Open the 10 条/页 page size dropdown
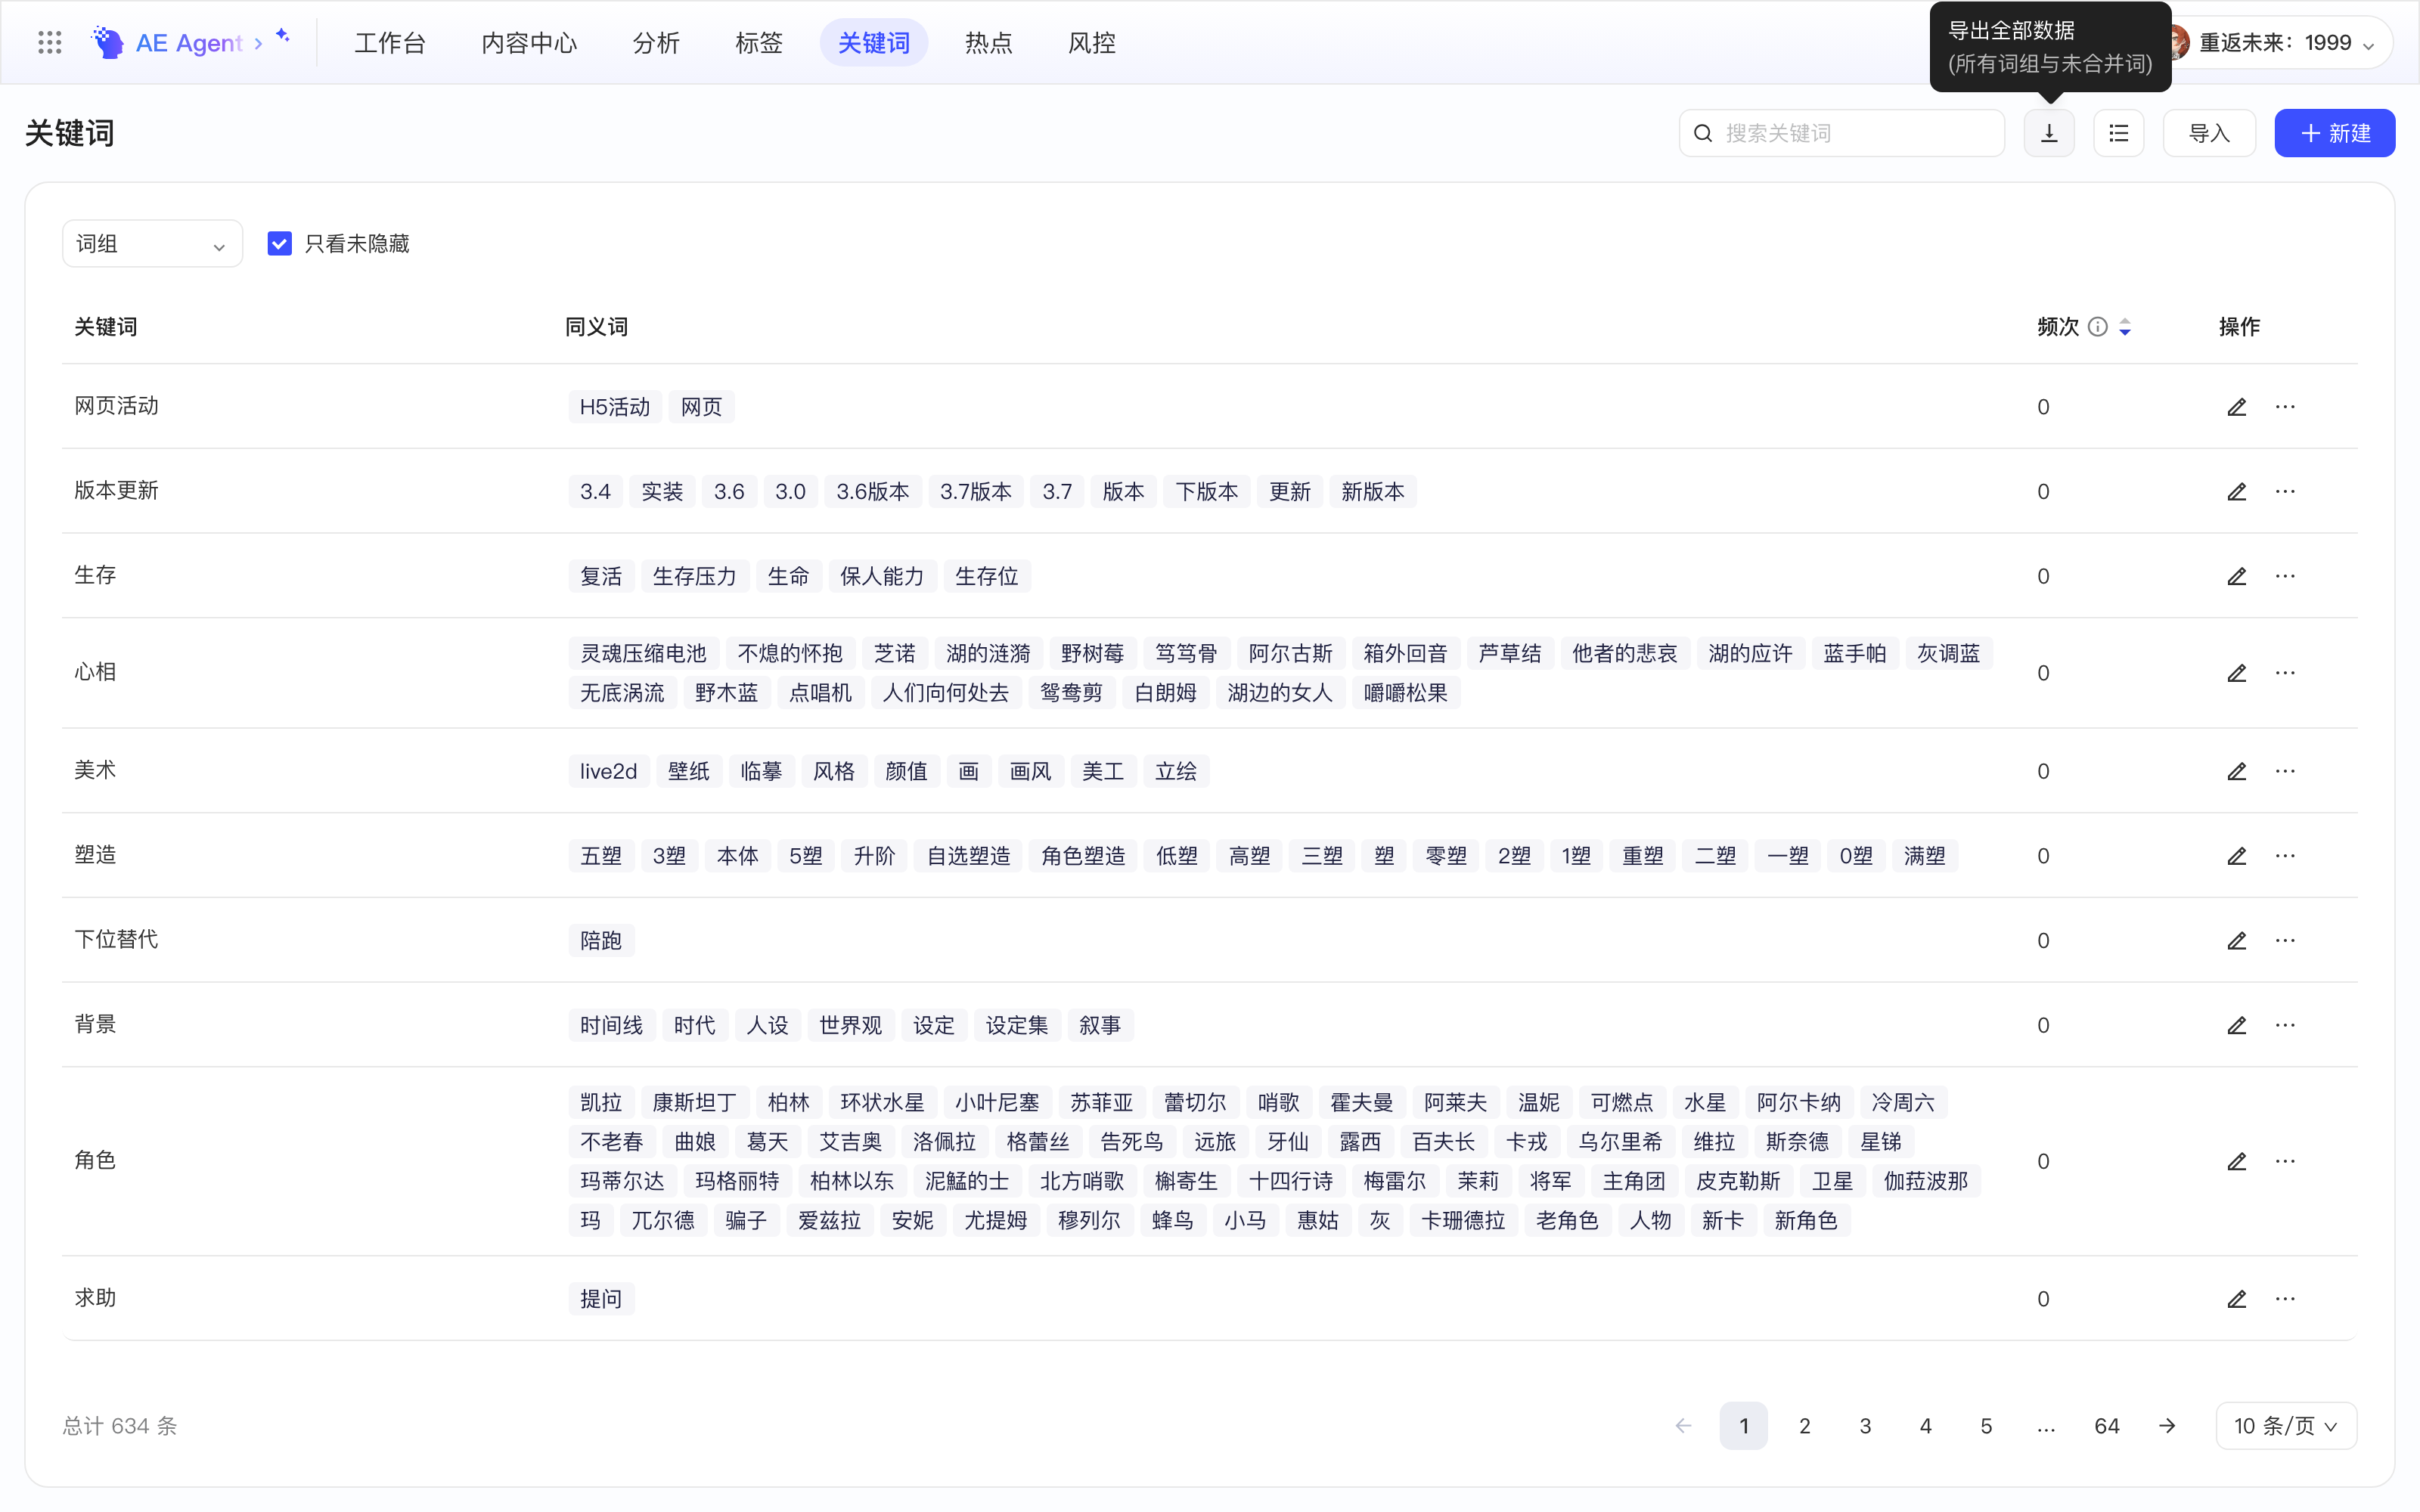 pyautogui.click(x=2286, y=1426)
